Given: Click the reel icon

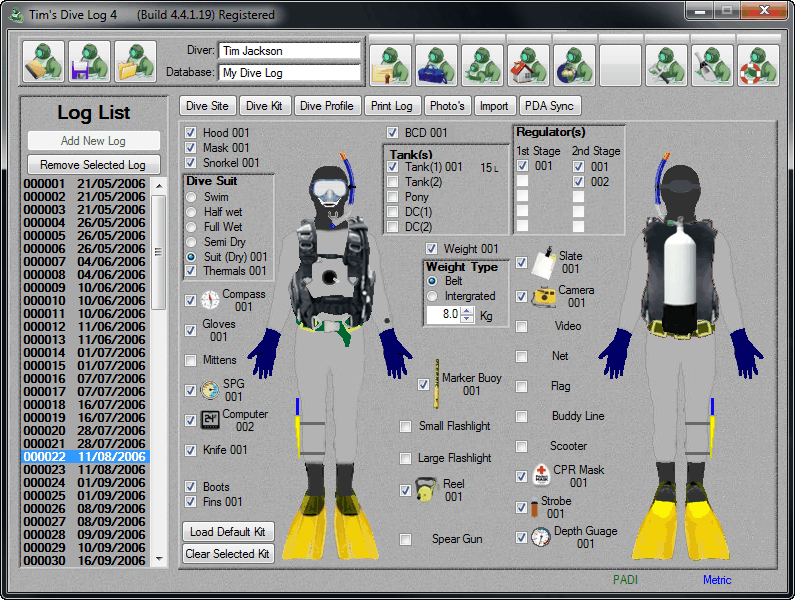Looking at the screenshot, I should 426,489.
